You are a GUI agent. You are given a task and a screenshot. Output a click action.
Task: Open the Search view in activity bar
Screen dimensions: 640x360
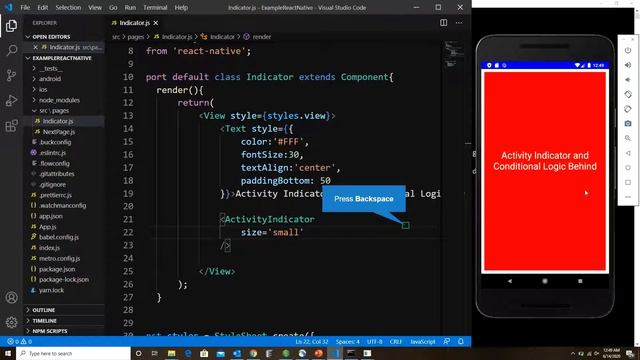tap(11, 50)
